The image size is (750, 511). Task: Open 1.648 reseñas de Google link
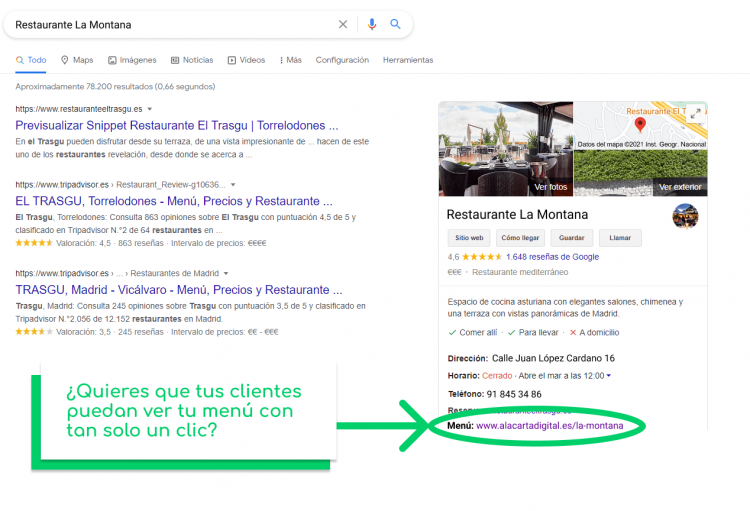pyautogui.click(x=552, y=257)
